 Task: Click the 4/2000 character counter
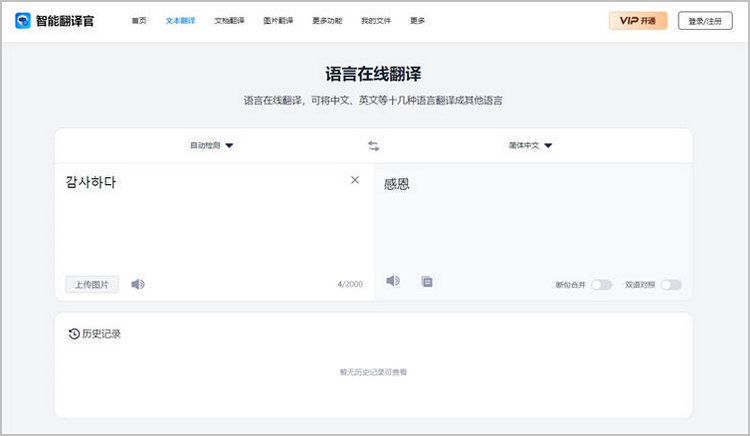point(350,284)
